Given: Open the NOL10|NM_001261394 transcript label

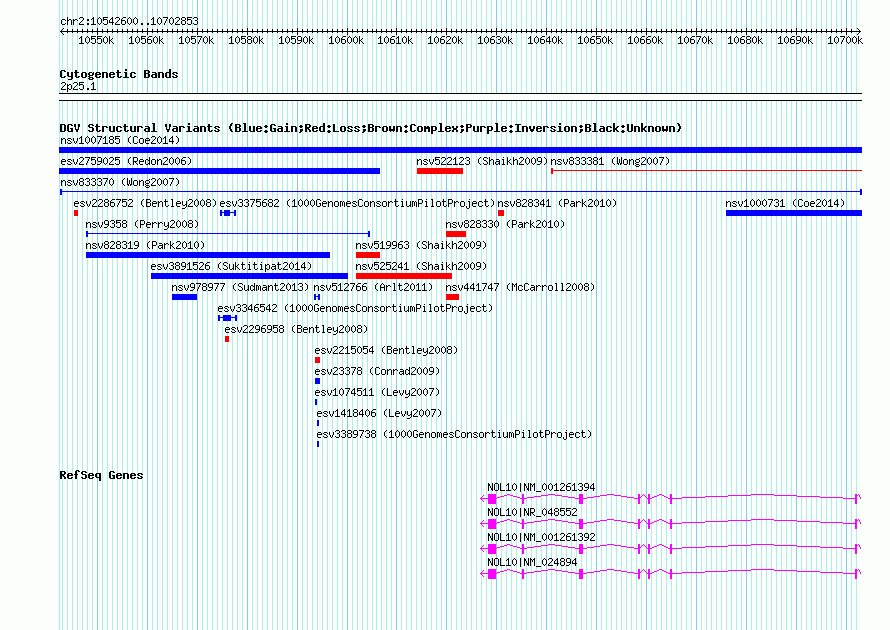Looking at the screenshot, I should pos(541,487).
